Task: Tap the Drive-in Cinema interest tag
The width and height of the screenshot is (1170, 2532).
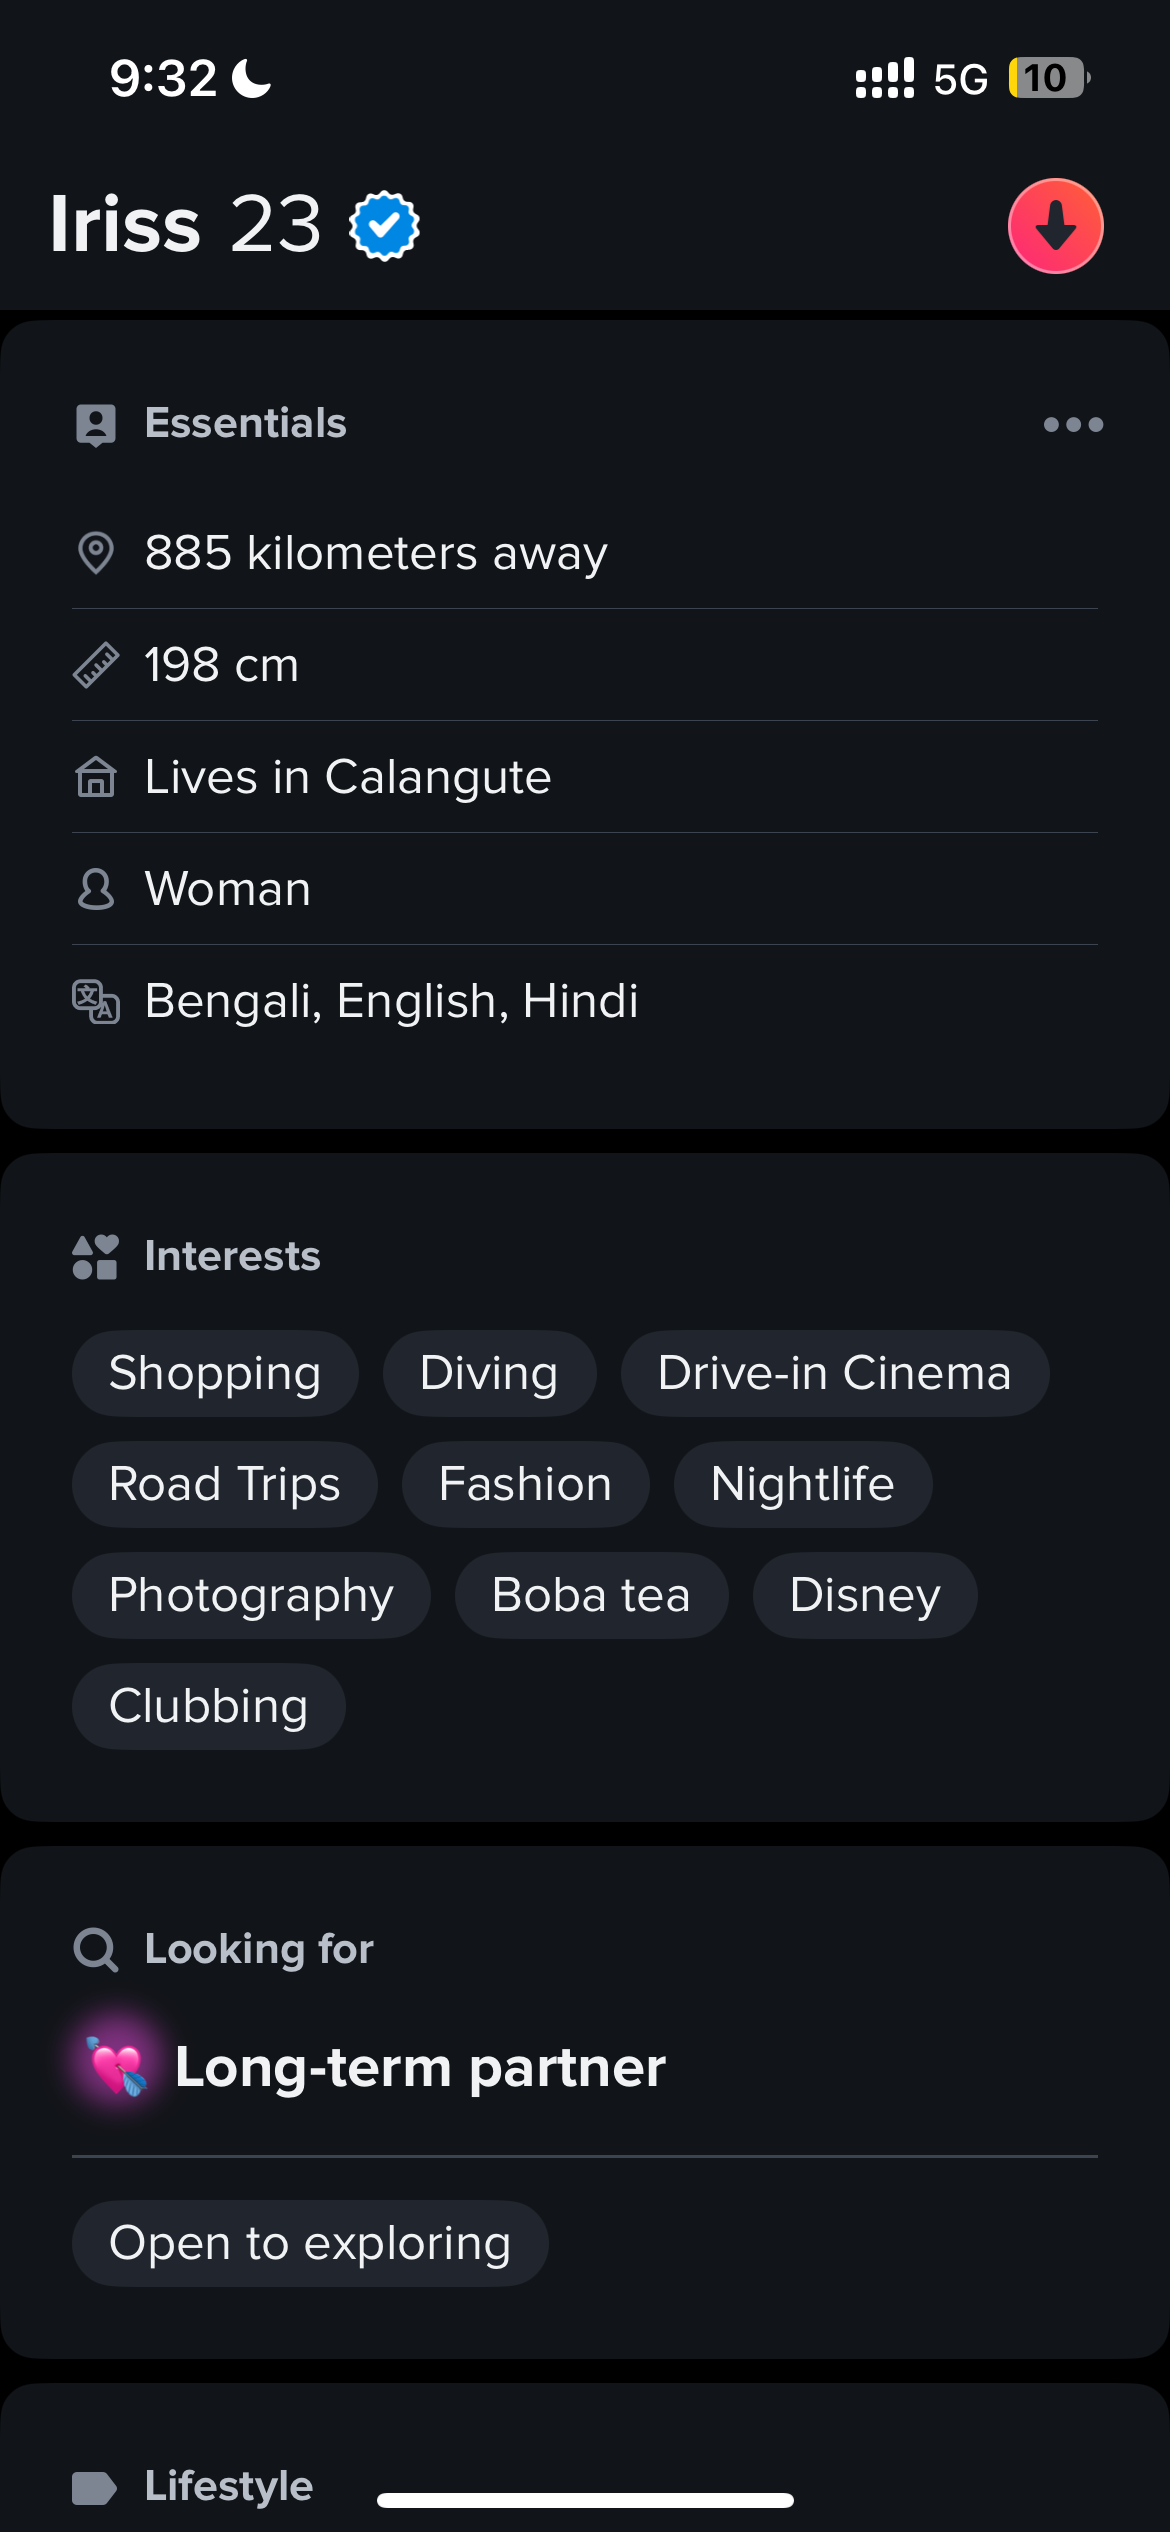Action: coord(834,1373)
